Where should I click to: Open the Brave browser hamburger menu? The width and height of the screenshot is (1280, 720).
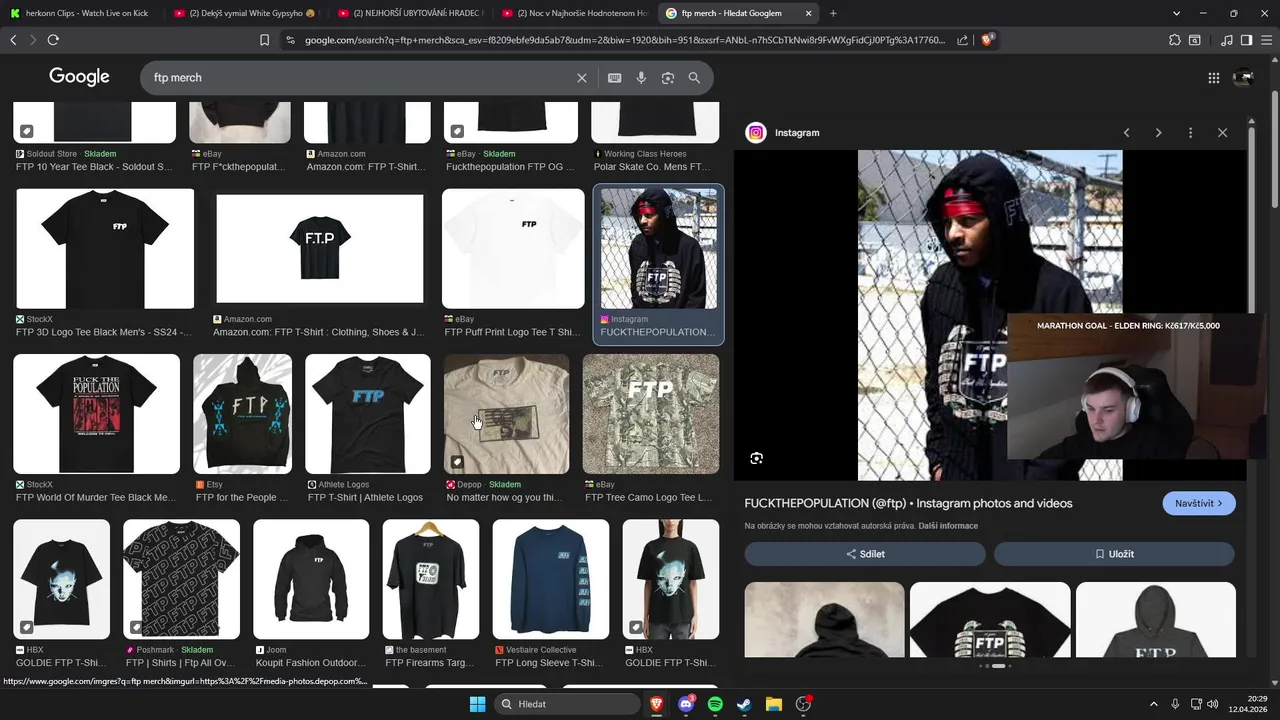tap(1266, 40)
